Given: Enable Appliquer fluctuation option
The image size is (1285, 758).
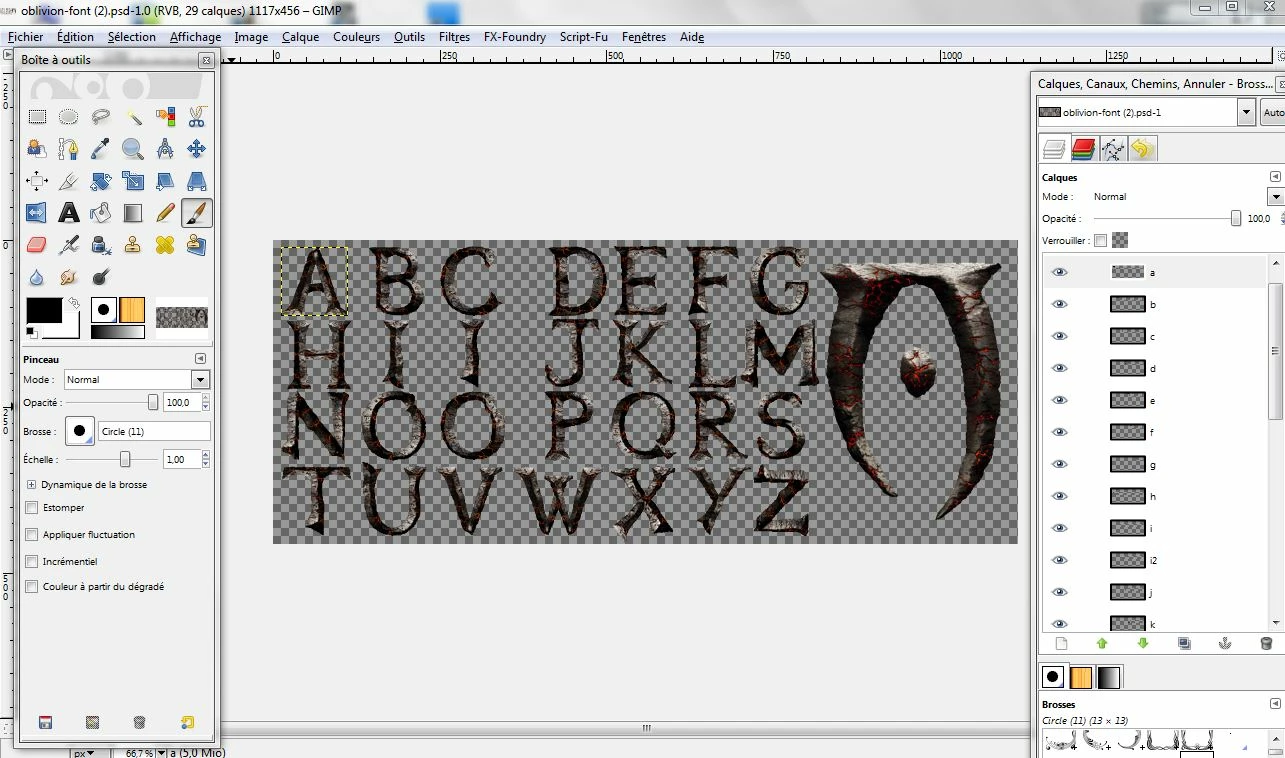Looking at the screenshot, I should [32, 535].
